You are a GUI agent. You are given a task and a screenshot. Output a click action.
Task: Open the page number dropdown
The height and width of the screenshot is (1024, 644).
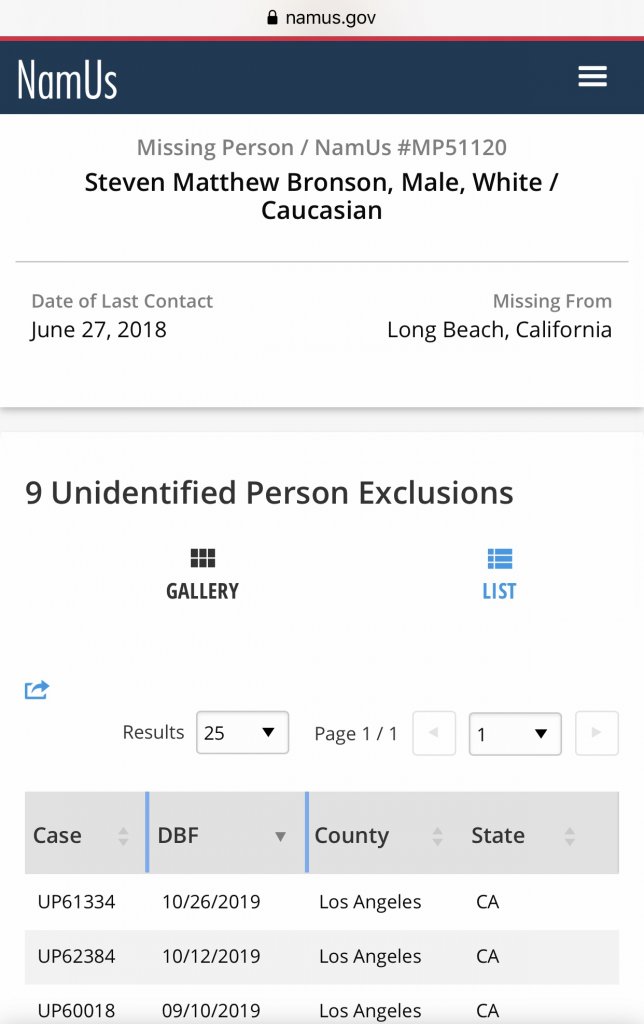click(x=514, y=734)
